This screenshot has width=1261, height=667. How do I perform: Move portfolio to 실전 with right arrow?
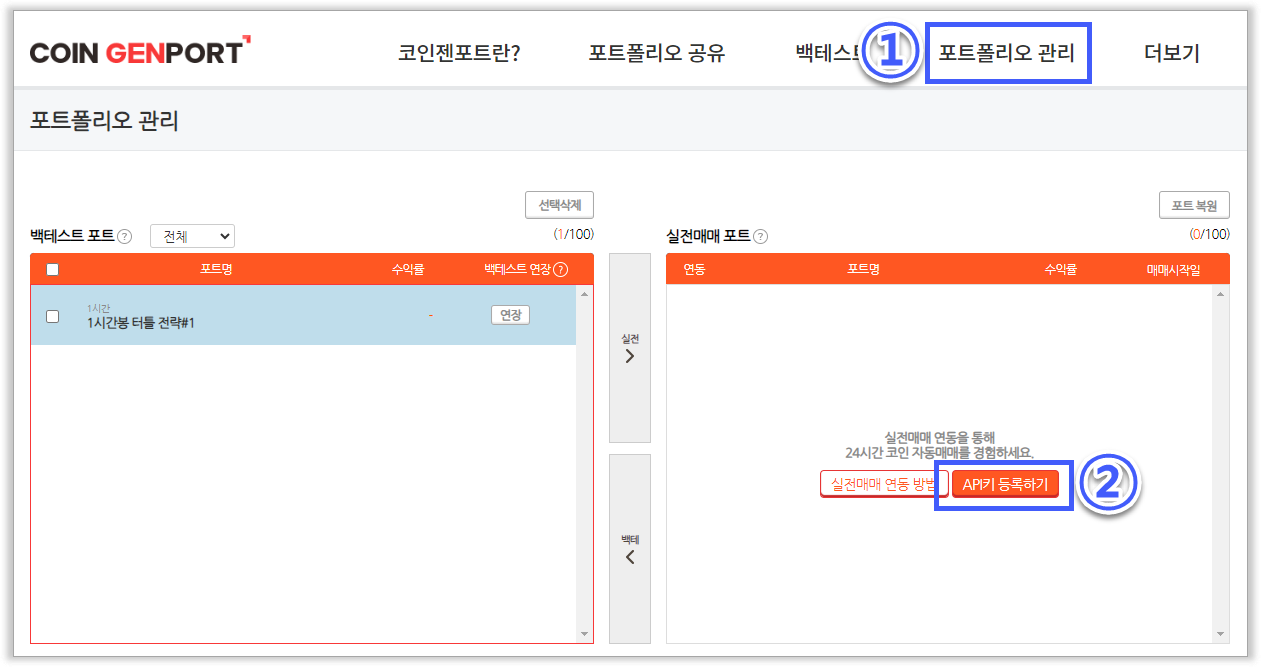click(x=629, y=349)
